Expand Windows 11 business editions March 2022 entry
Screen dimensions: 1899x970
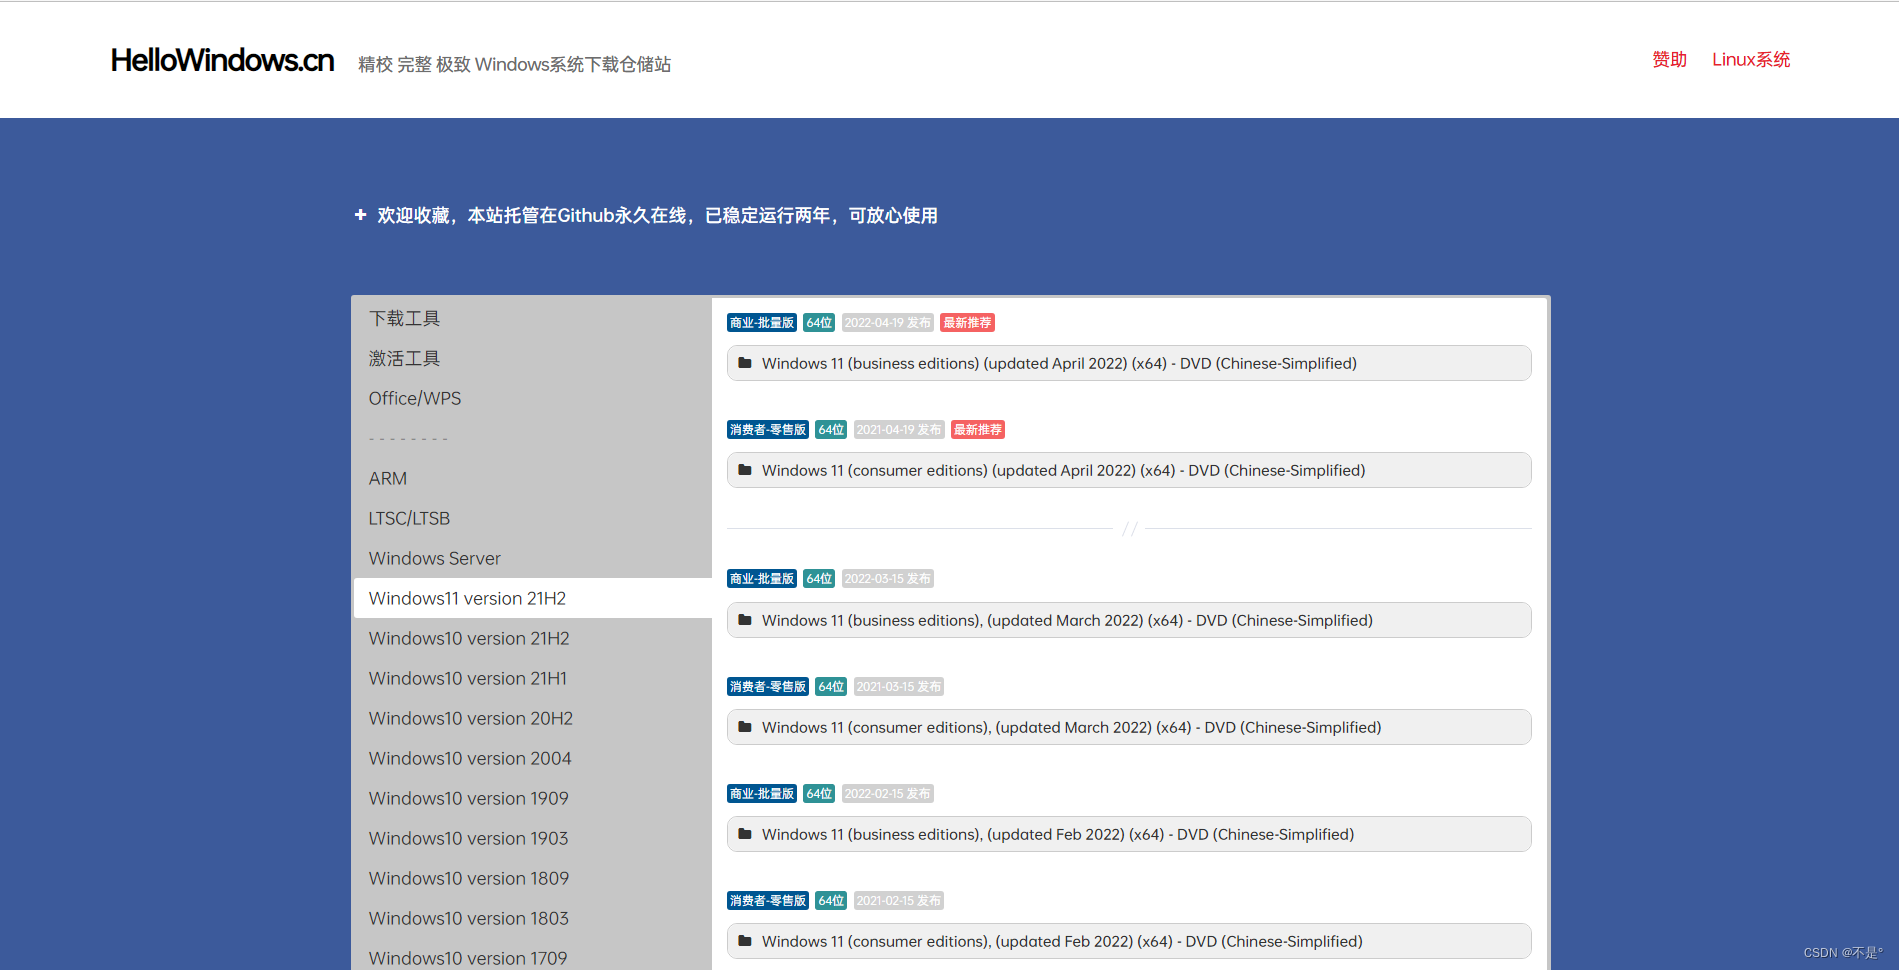coord(1129,620)
